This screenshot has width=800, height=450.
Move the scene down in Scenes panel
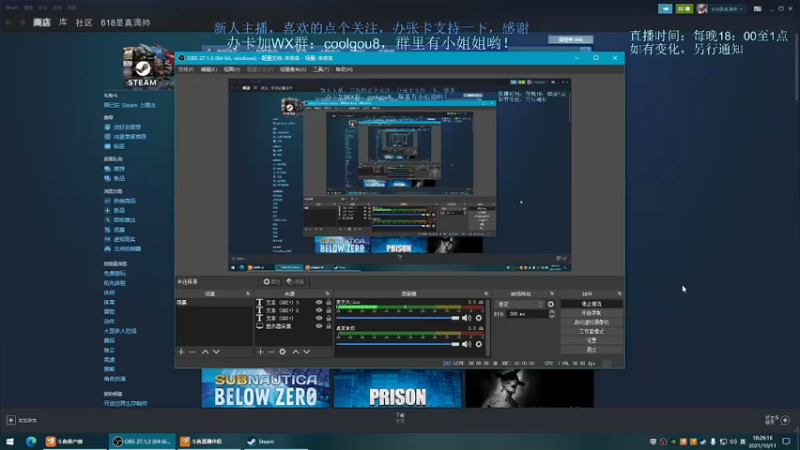pos(216,352)
